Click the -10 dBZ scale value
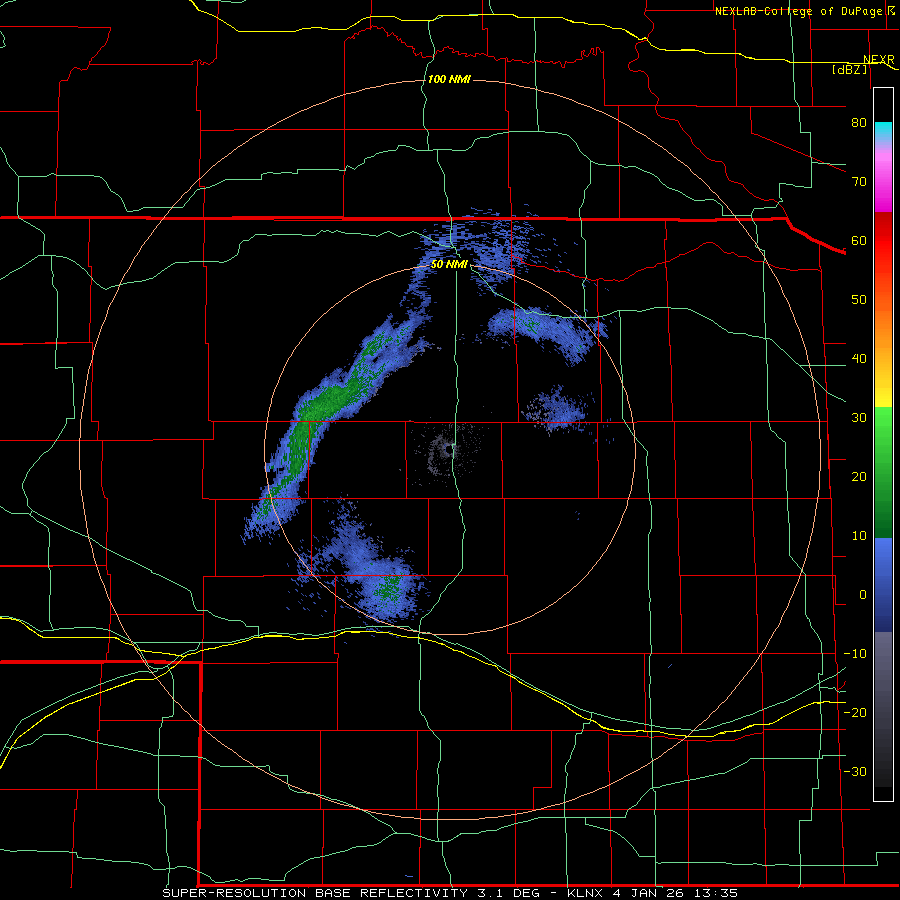The height and width of the screenshot is (900, 900). (855, 654)
